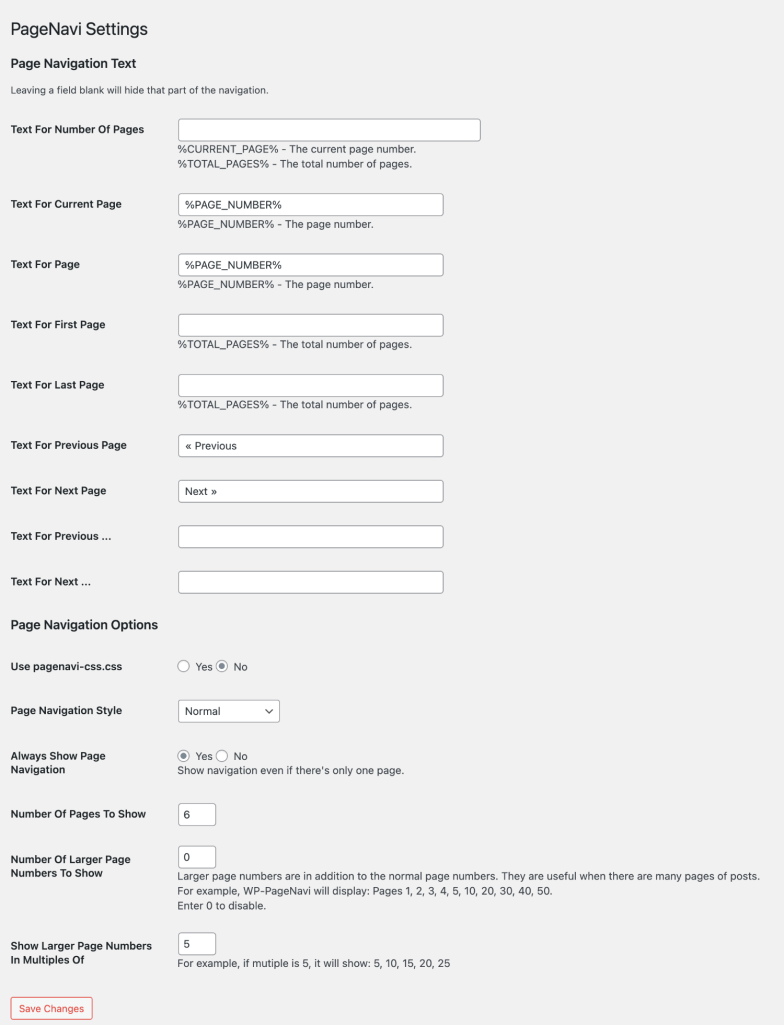This screenshot has height=1025, width=784.
Task: Click the Multiples Of value field
Action: coord(196,943)
